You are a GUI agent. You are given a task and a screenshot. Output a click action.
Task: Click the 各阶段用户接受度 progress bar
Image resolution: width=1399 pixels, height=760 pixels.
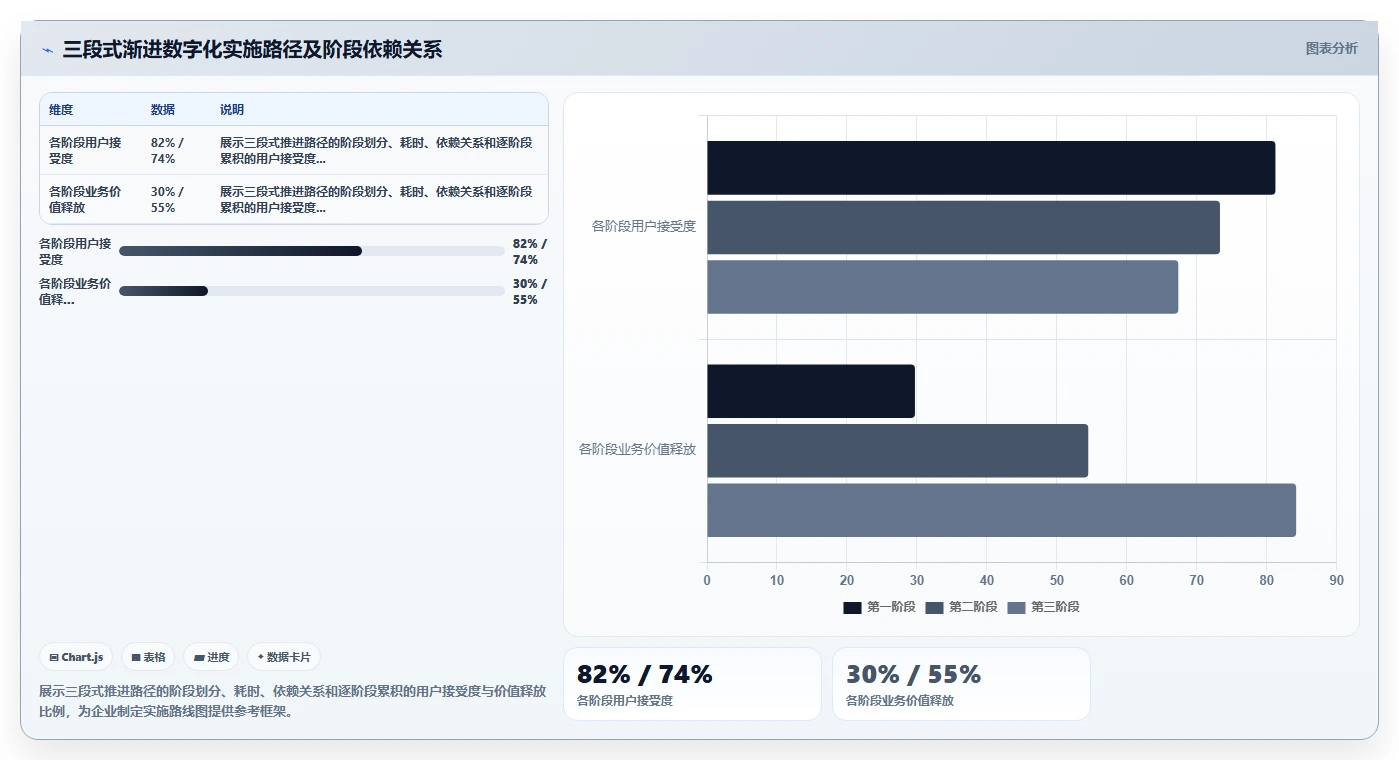tap(311, 251)
